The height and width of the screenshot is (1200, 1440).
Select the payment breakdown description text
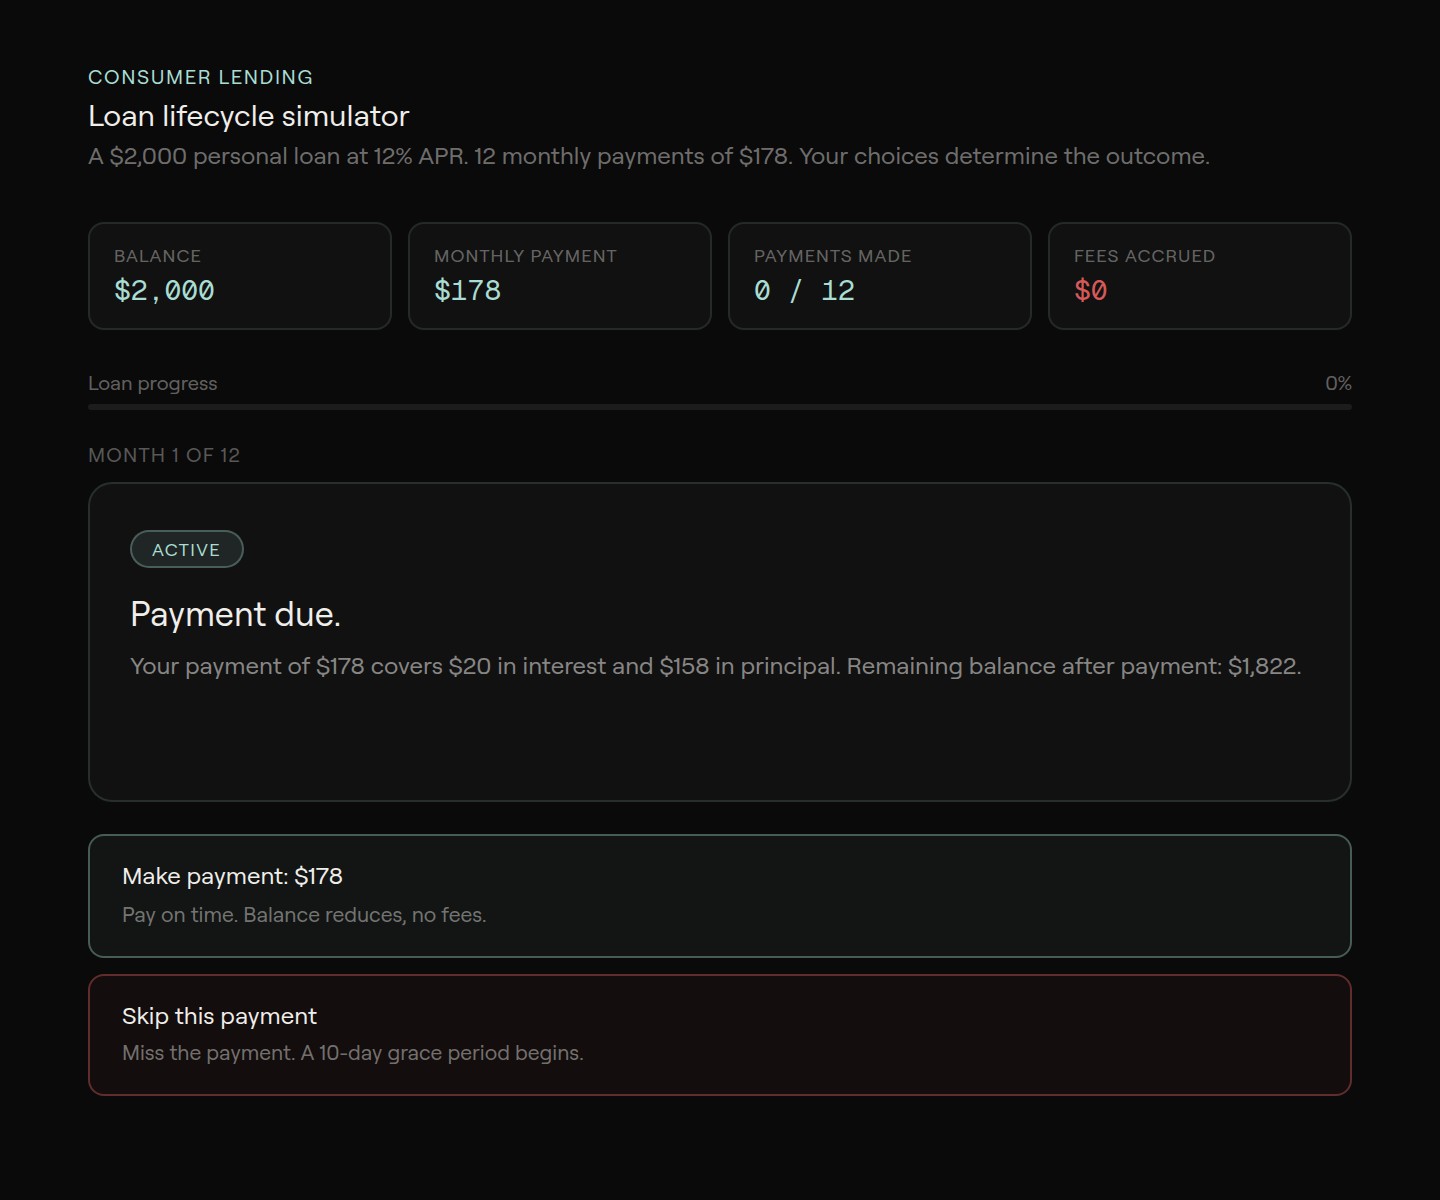[x=715, y=665]
